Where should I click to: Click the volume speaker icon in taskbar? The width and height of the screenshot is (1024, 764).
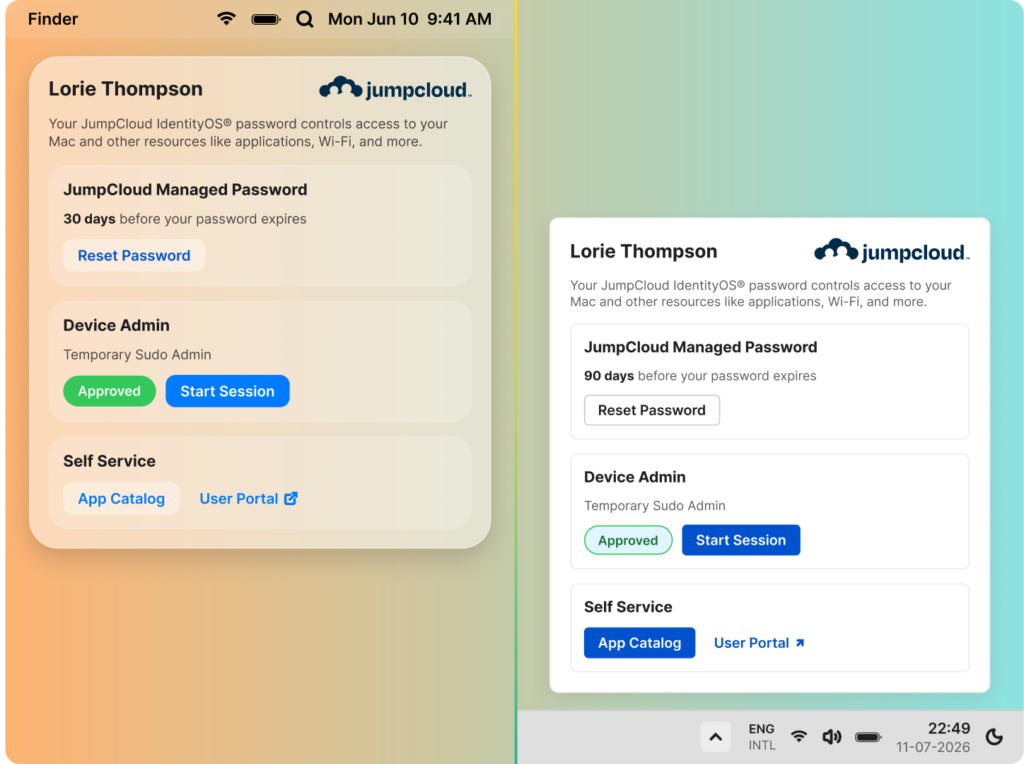[831, 737]
